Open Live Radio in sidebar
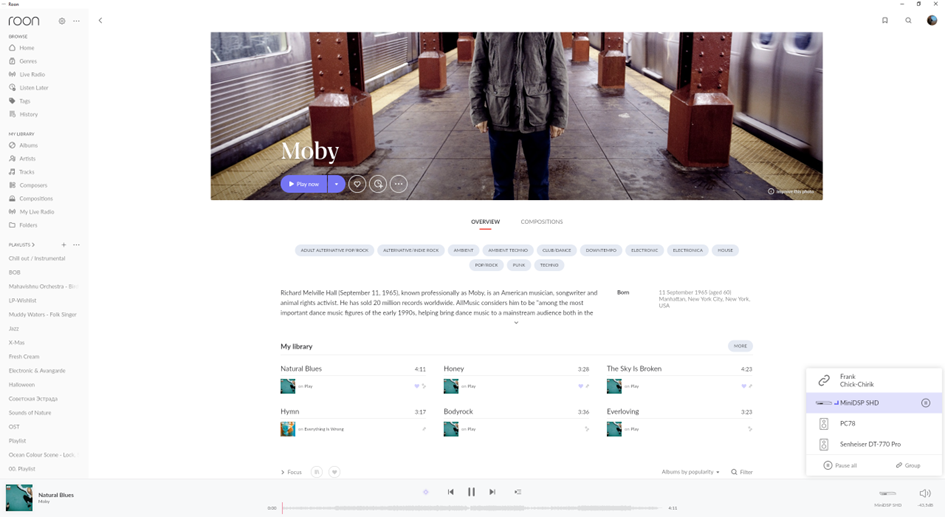 pos(27,74)
